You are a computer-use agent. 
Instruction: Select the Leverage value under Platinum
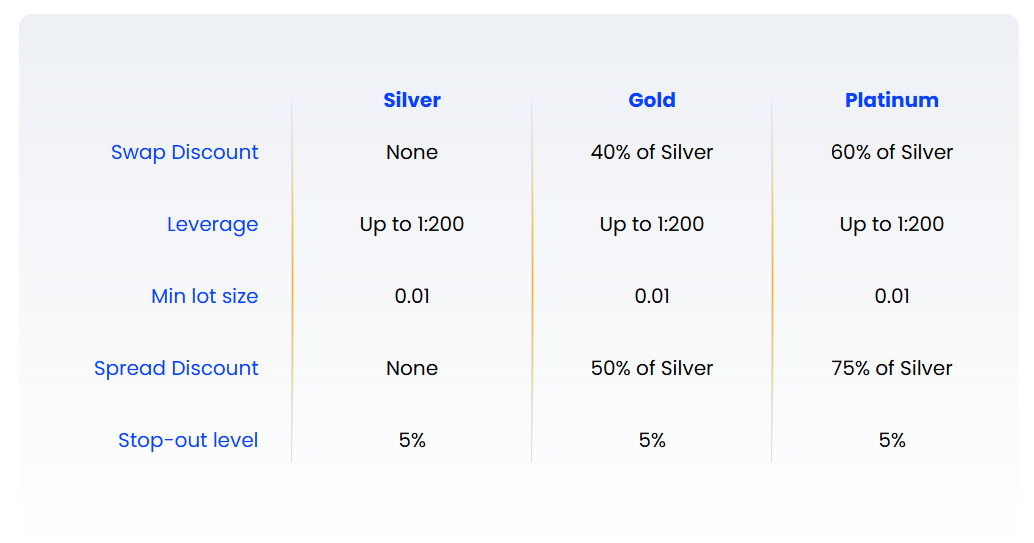(892, 224)
